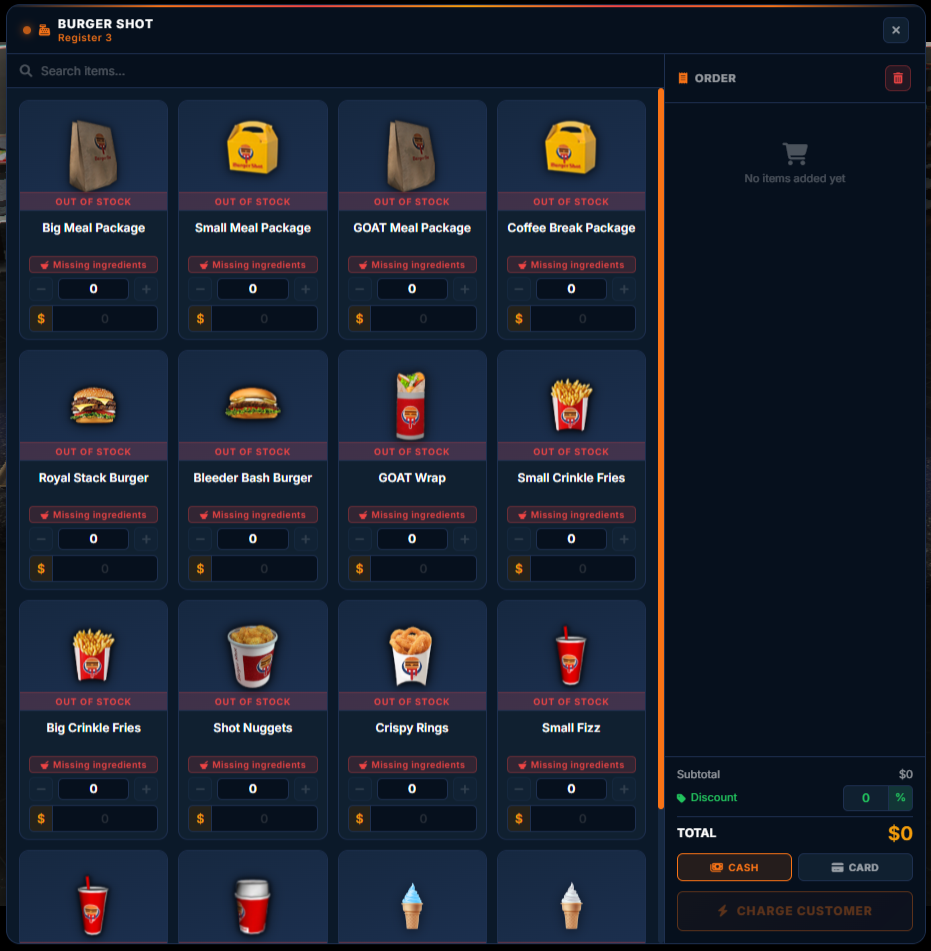Increase Small Fizz quantity with plus

point(624,789)
